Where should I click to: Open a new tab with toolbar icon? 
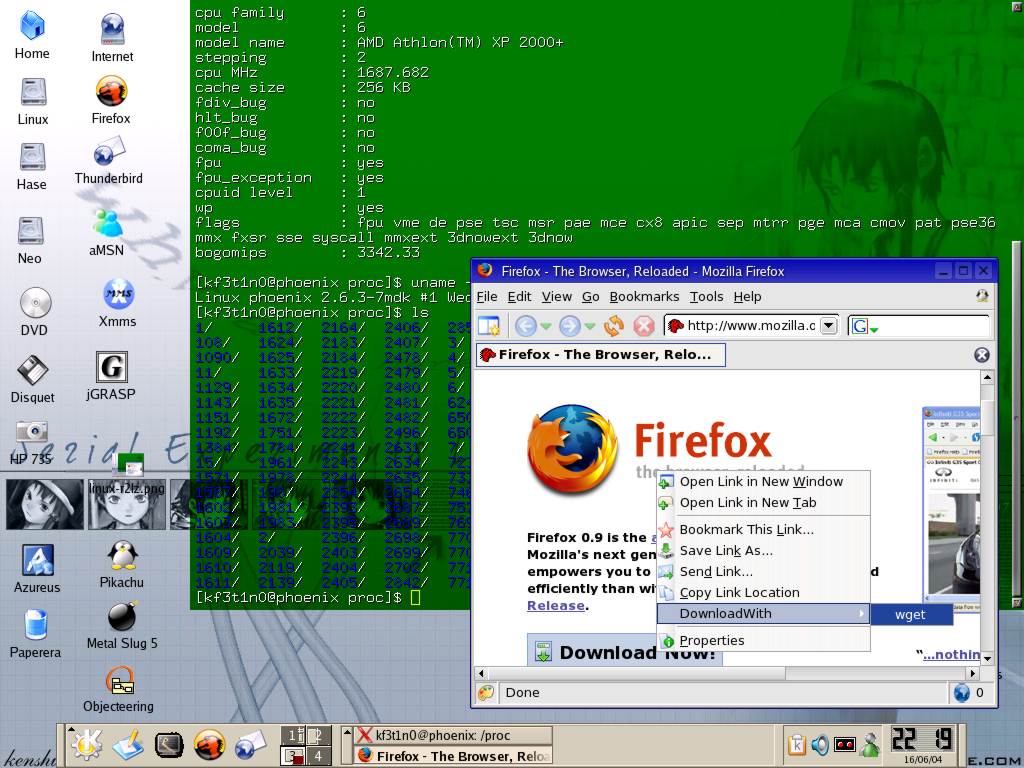[x=488, y=325]
